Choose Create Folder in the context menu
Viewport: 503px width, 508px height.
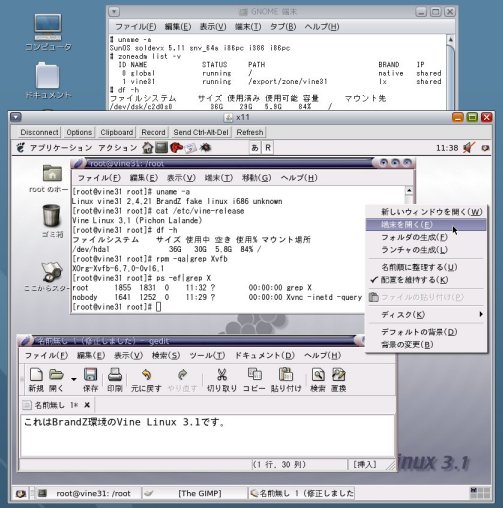[x=427, y=237]
